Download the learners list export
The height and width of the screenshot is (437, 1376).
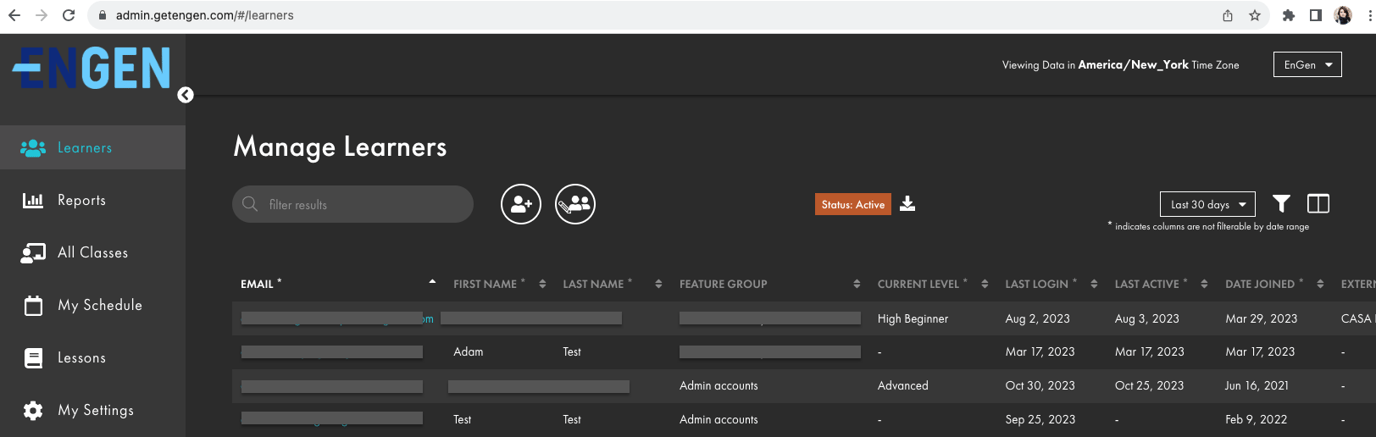point(907,204)
